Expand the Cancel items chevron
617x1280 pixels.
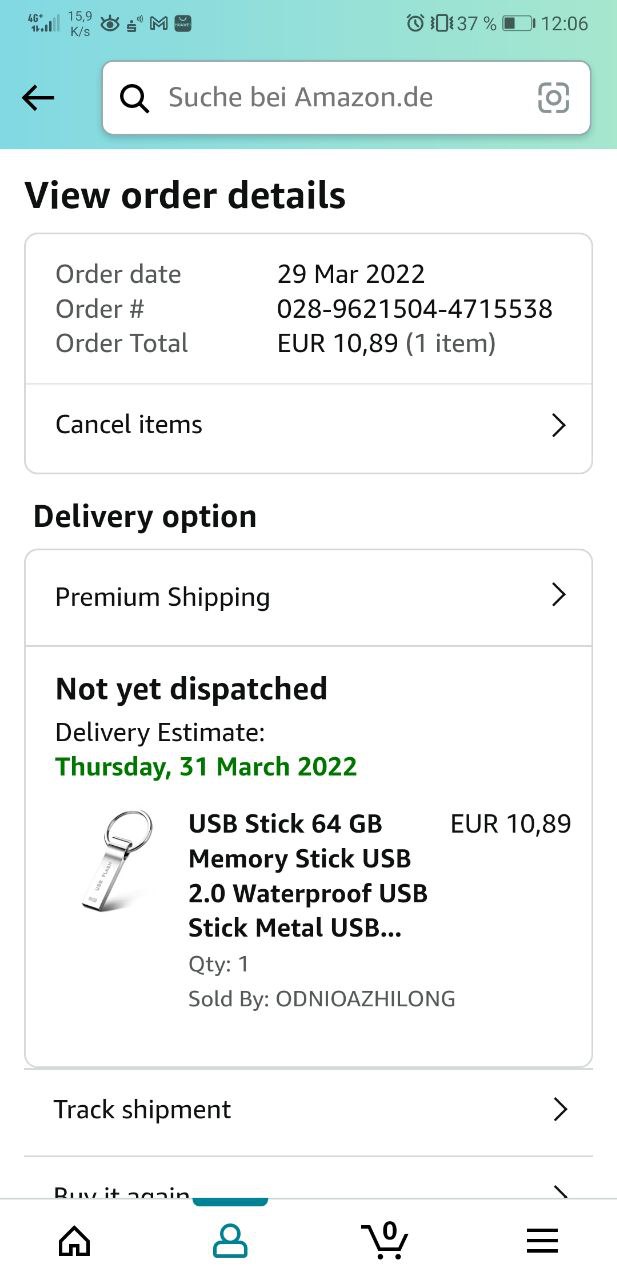(x=559, y=425)
